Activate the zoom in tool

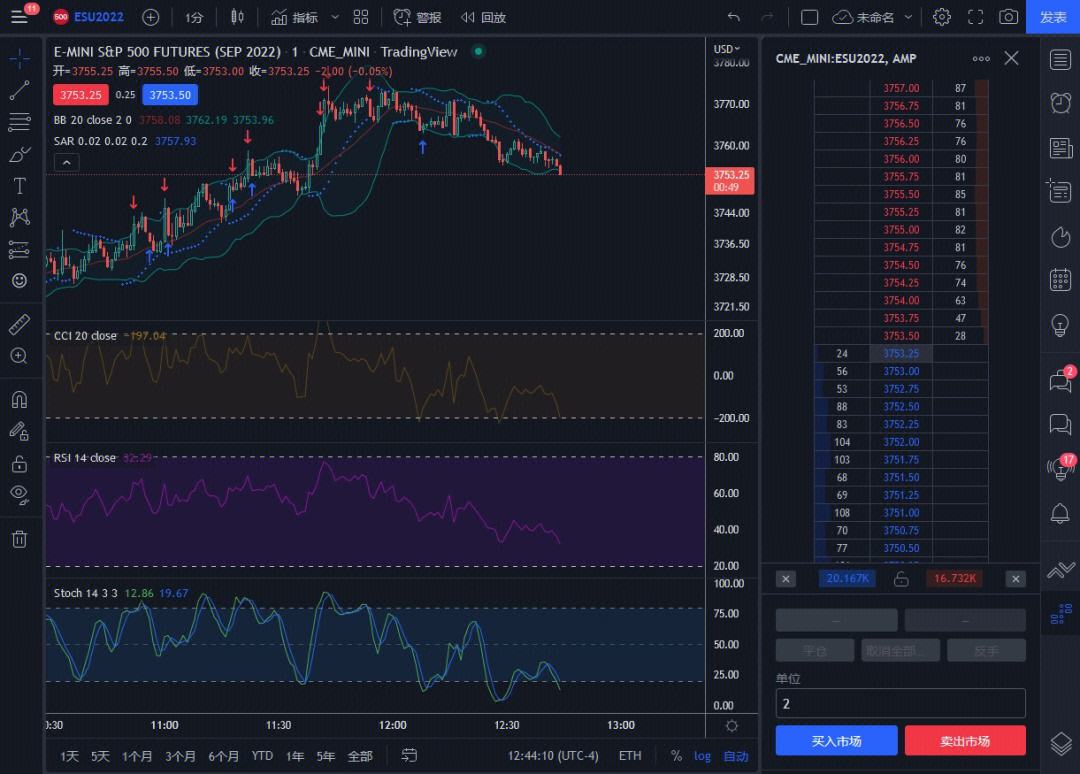click(19, 356)
